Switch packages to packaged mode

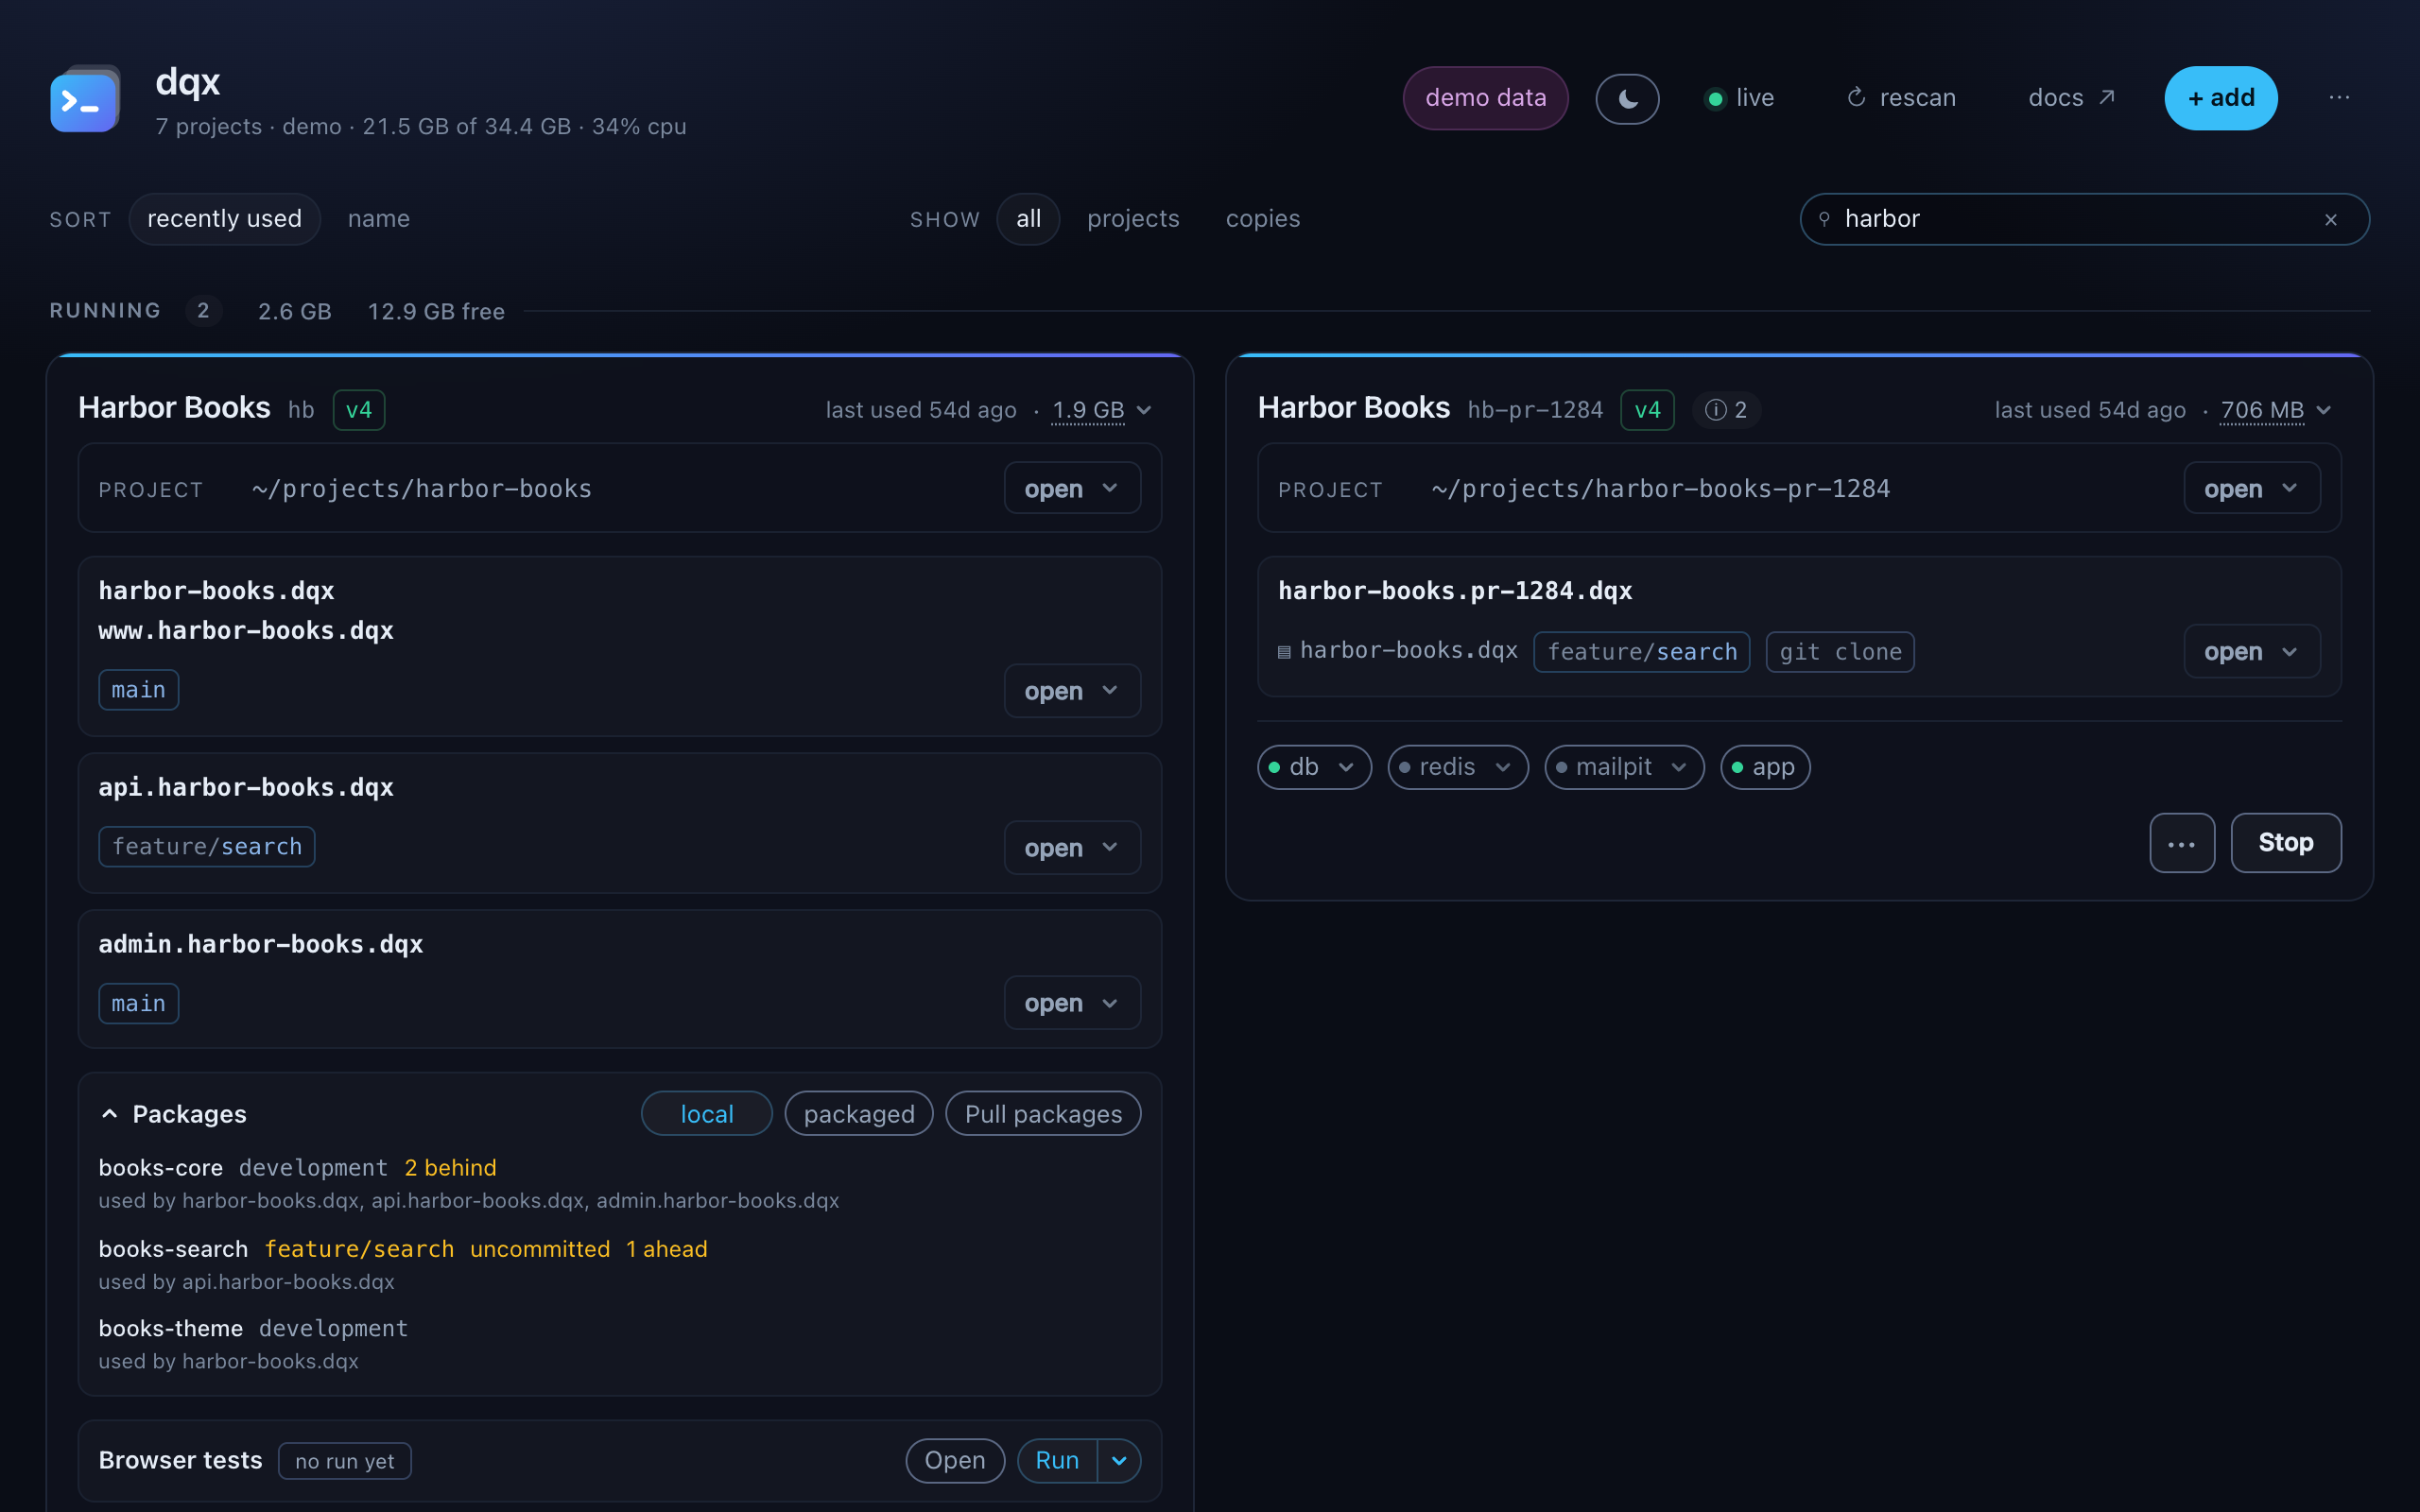pos(859,1114)
